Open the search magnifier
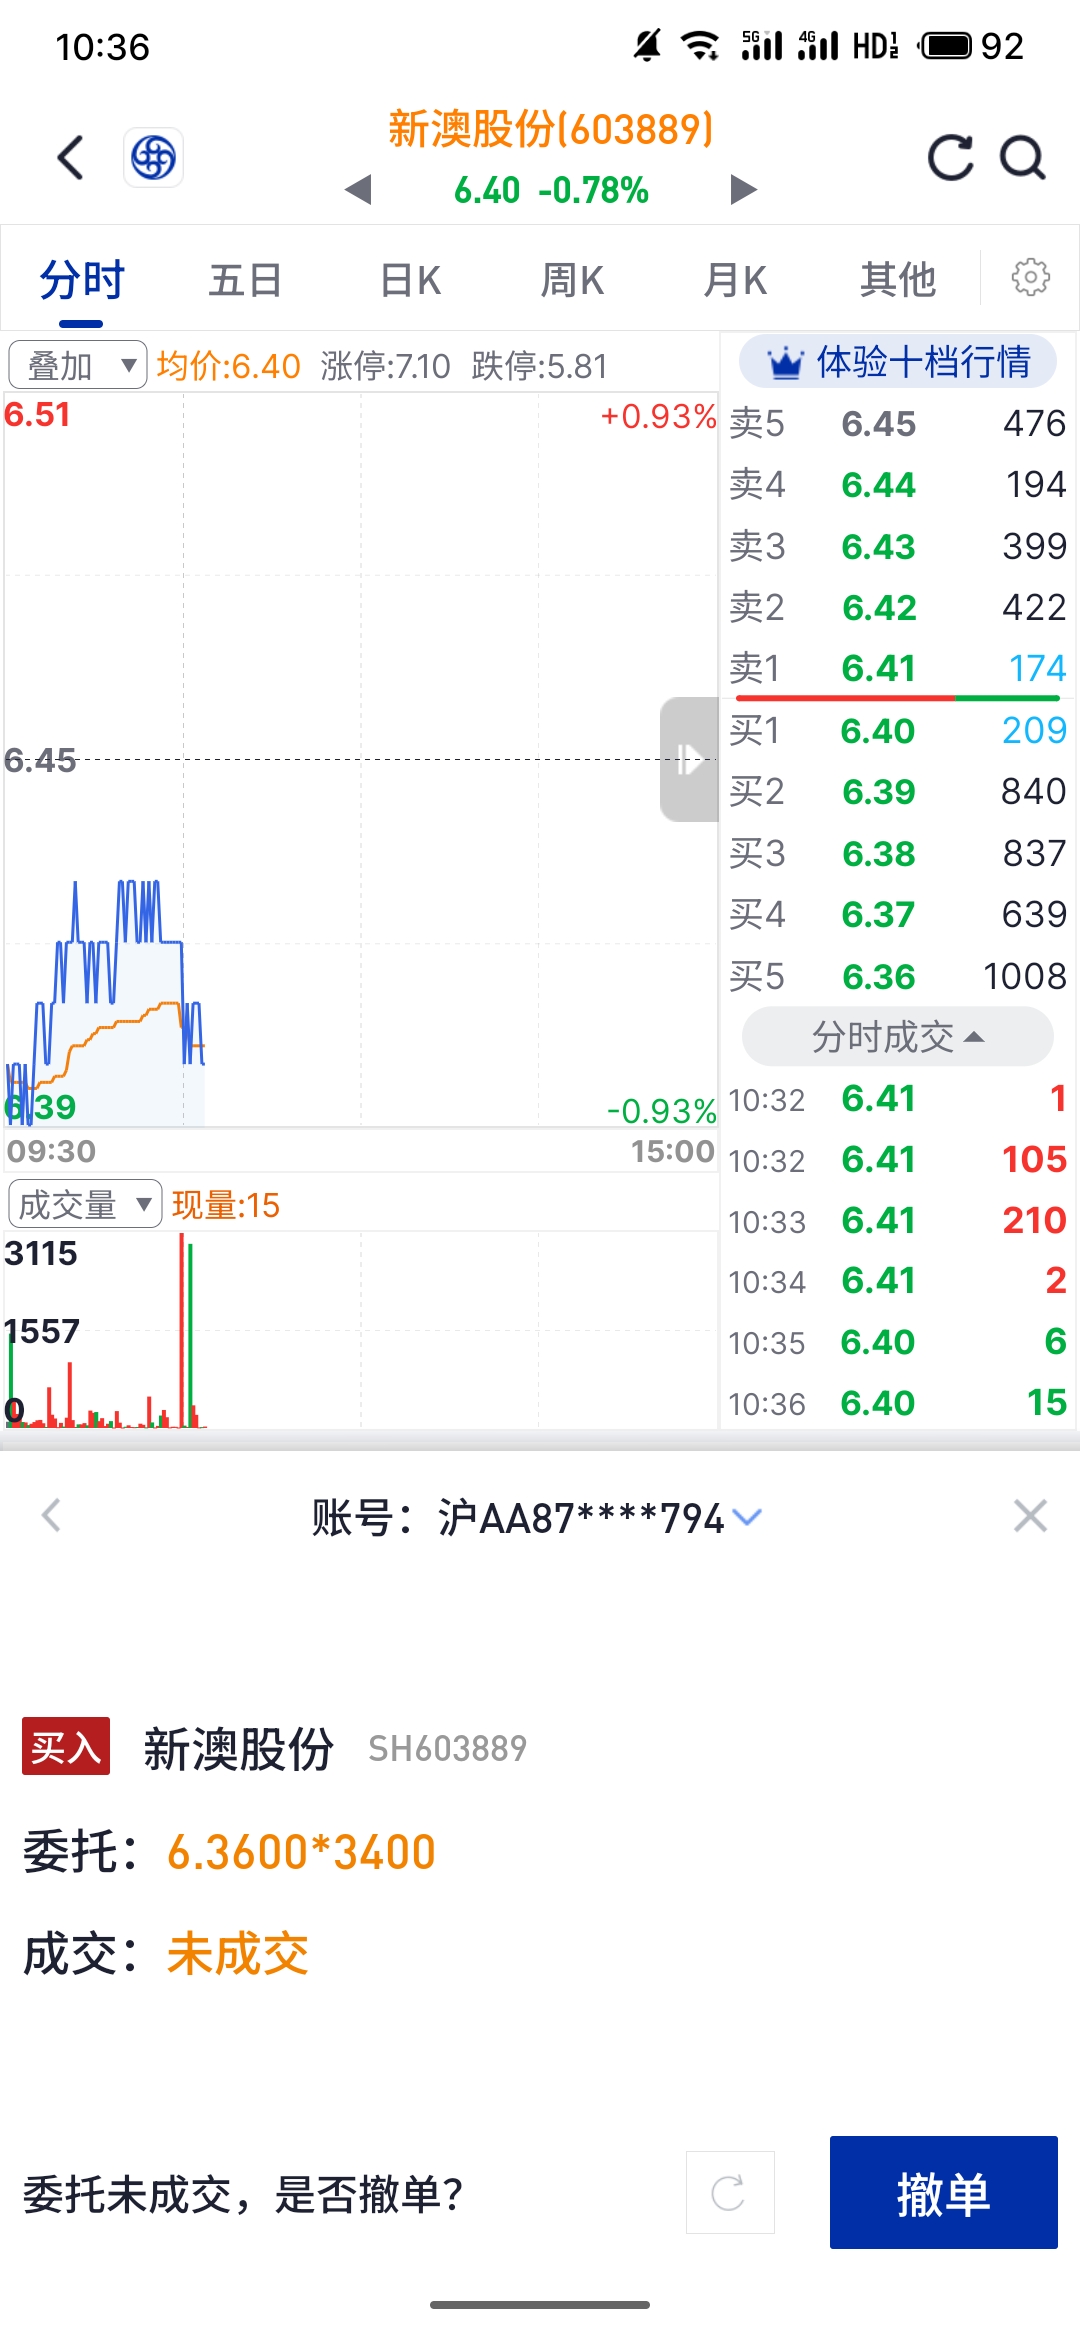The height and width of the screenshot is (2340, 1080). pyautogui.click(x=1023, y=157)
